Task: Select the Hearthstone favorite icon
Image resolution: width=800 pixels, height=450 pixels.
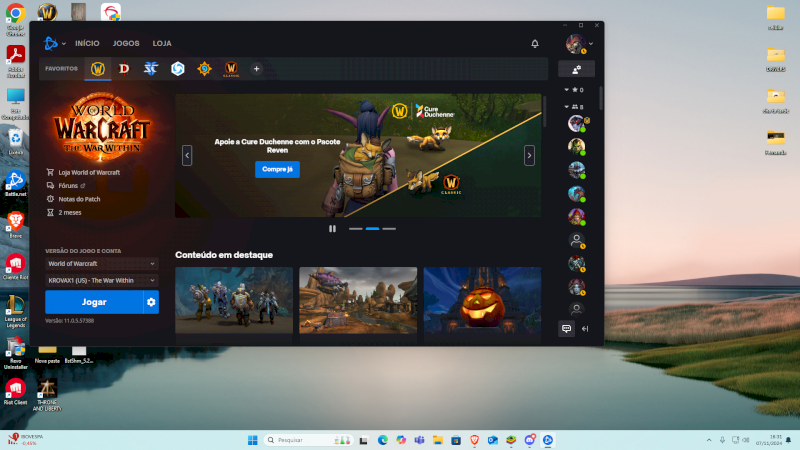Action: pyautogui.click(x=204, y=68)
